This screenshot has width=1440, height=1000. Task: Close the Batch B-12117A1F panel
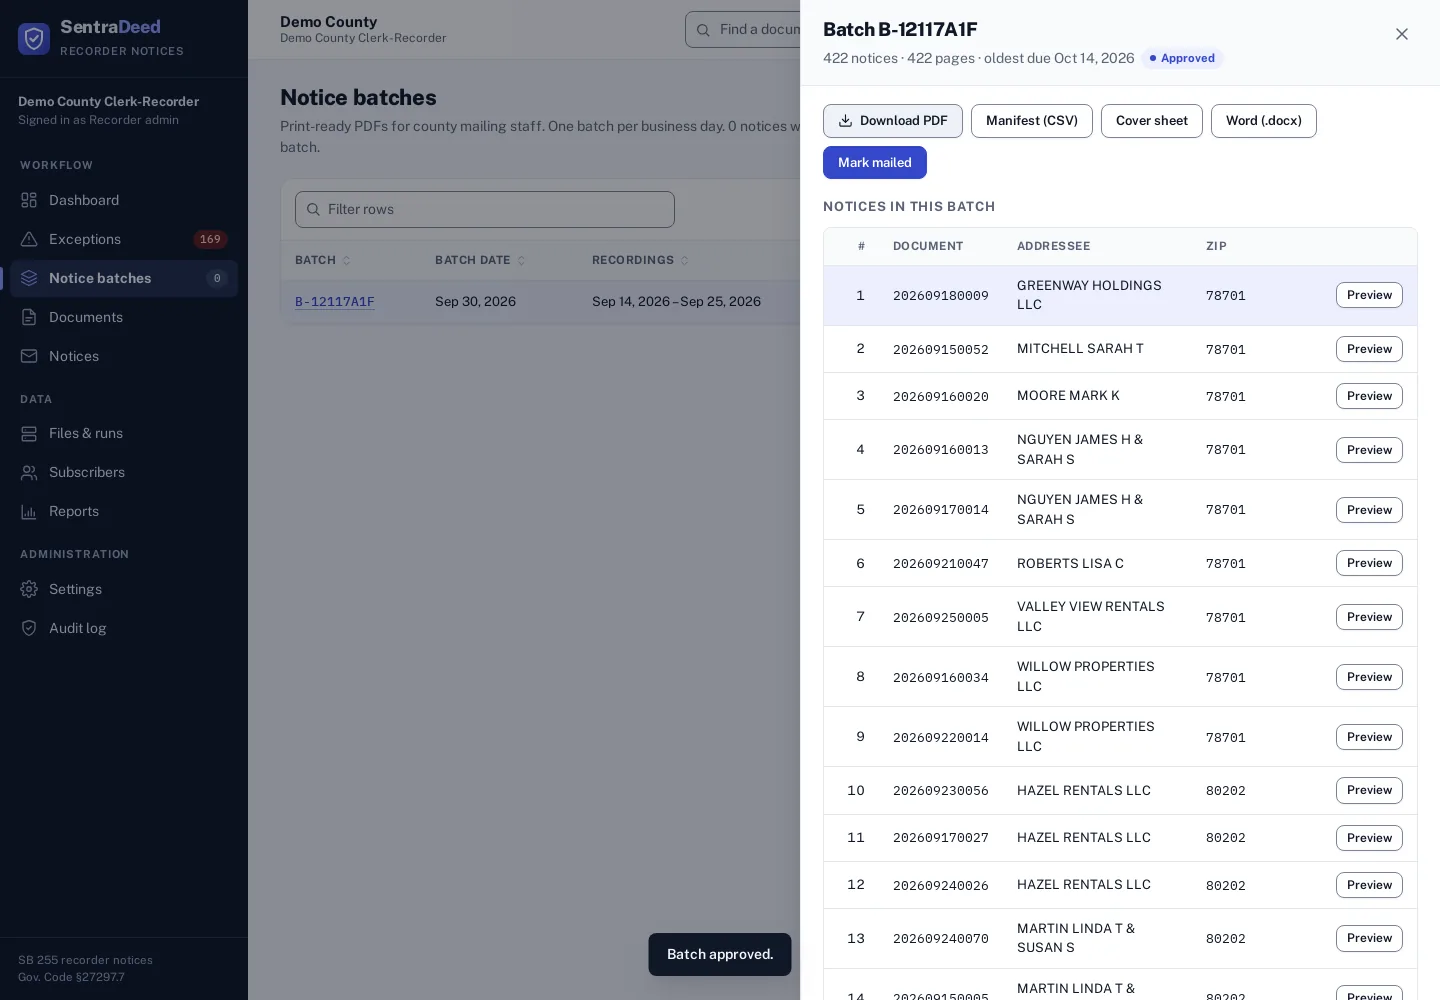coord(1402,34)
